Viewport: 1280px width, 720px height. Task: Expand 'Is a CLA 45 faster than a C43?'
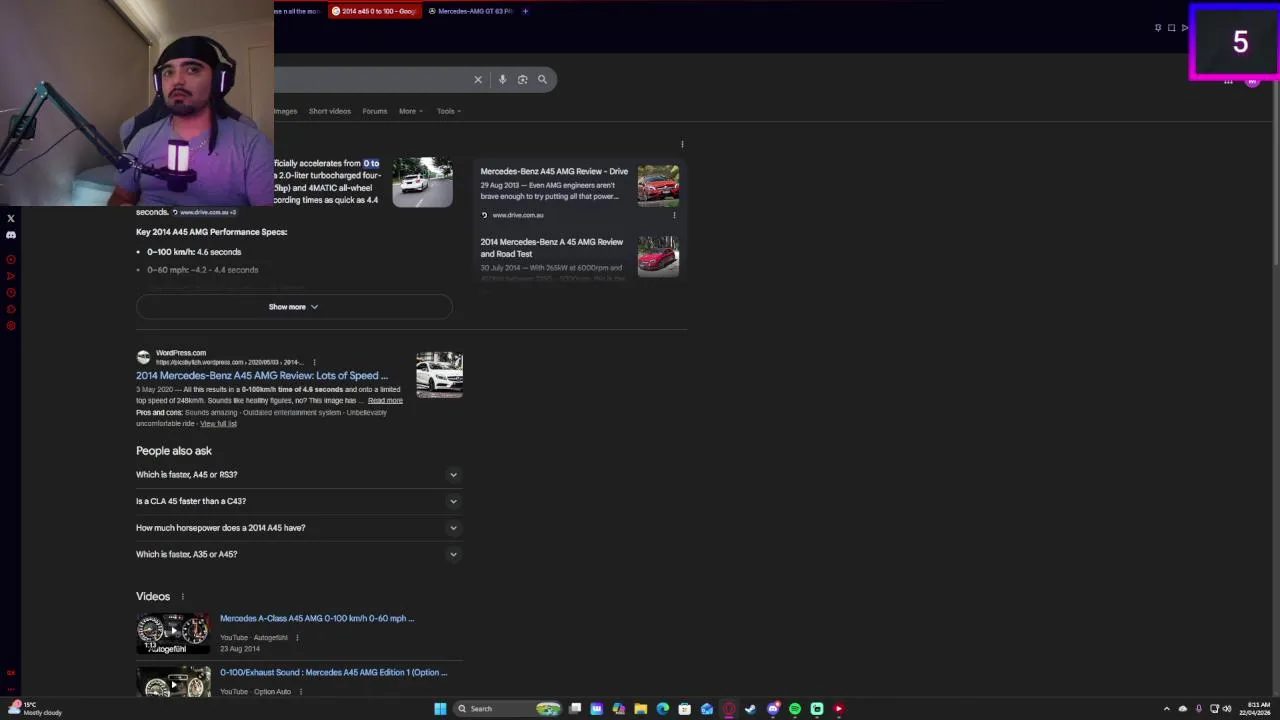pyautogui.click(x=297, y=501)
